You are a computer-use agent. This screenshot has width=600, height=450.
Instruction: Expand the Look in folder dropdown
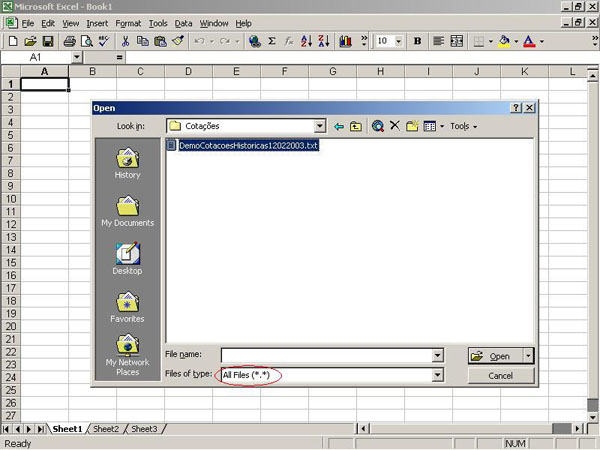coord(320,126)
